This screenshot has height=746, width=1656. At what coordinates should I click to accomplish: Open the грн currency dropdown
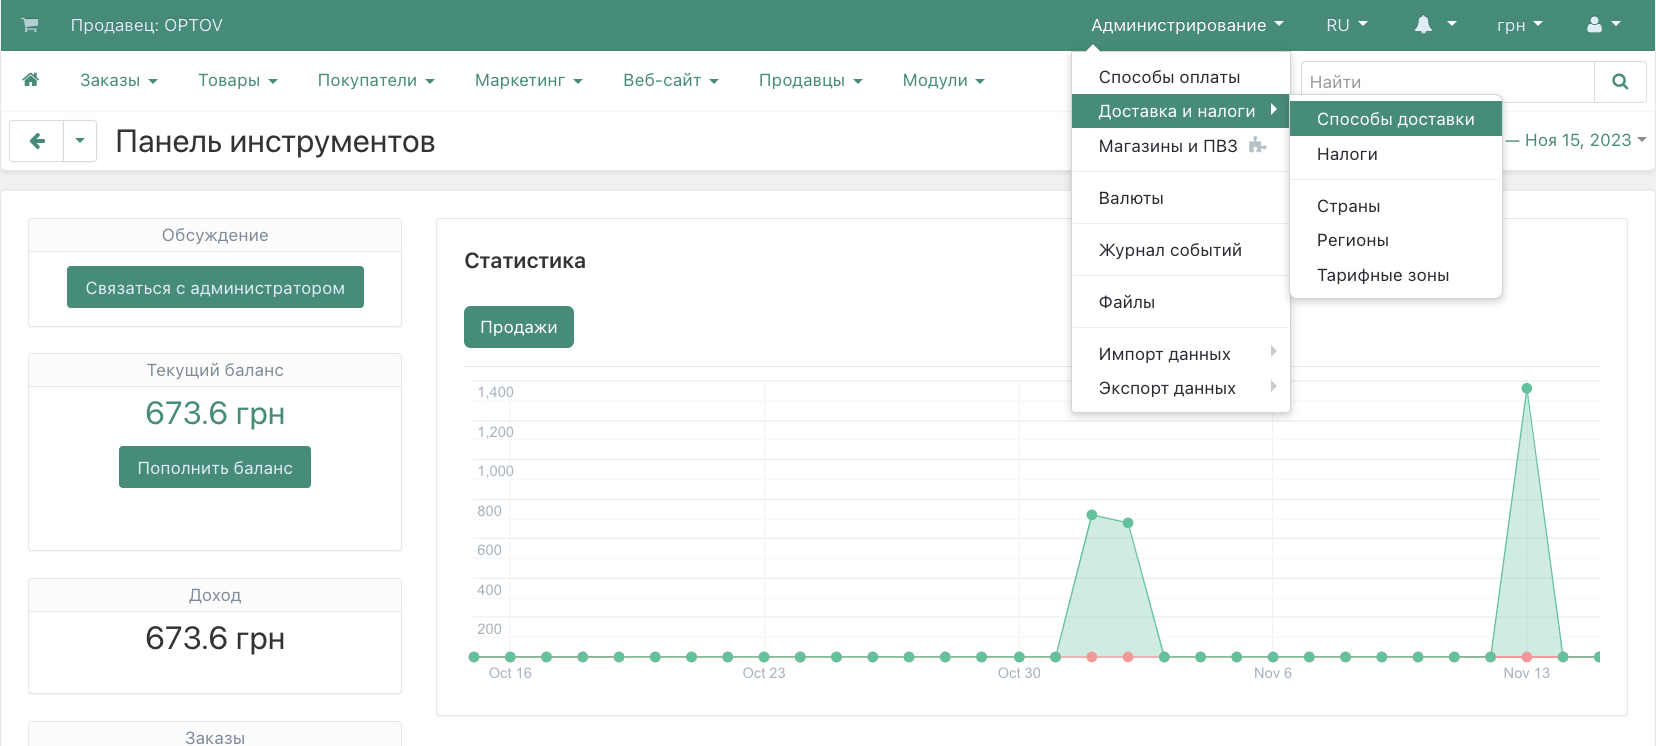click(x=1519, y=25)
